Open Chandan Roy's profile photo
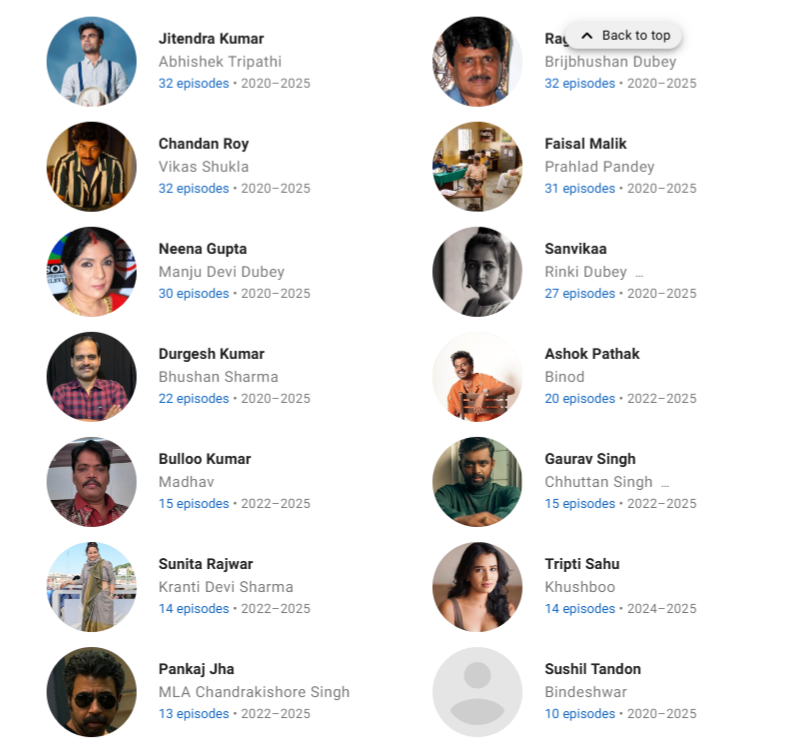Screen dimensions: 786x751 (x=91, y=166)
